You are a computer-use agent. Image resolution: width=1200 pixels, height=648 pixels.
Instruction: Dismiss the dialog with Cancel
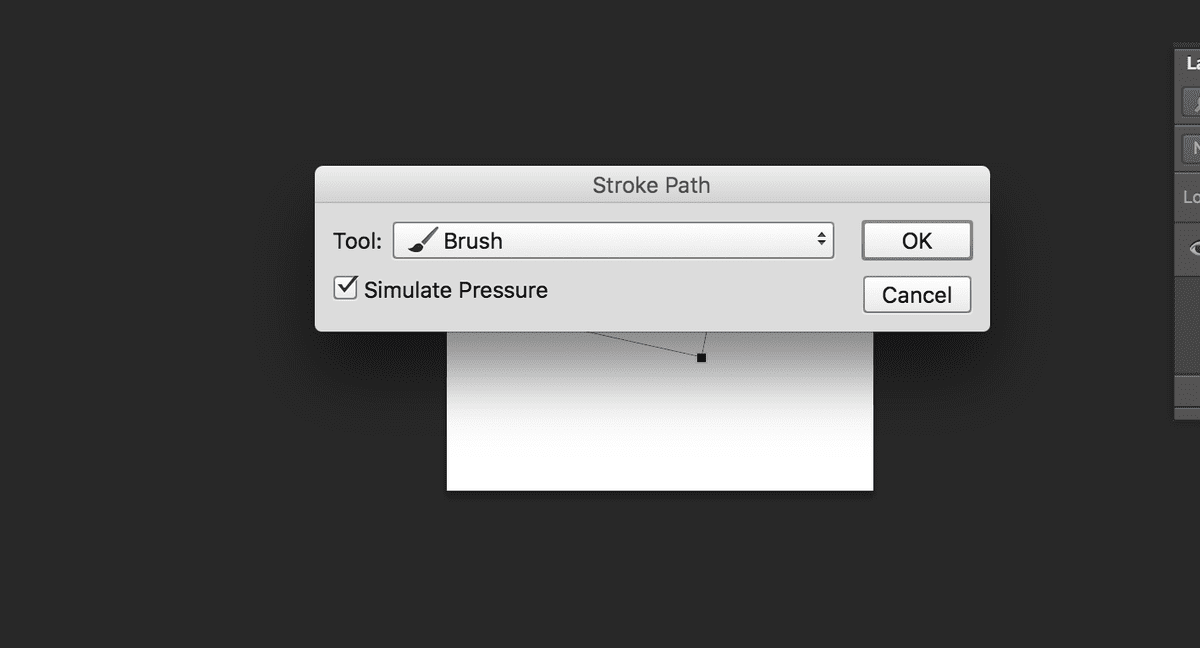[x=916, y=294]
